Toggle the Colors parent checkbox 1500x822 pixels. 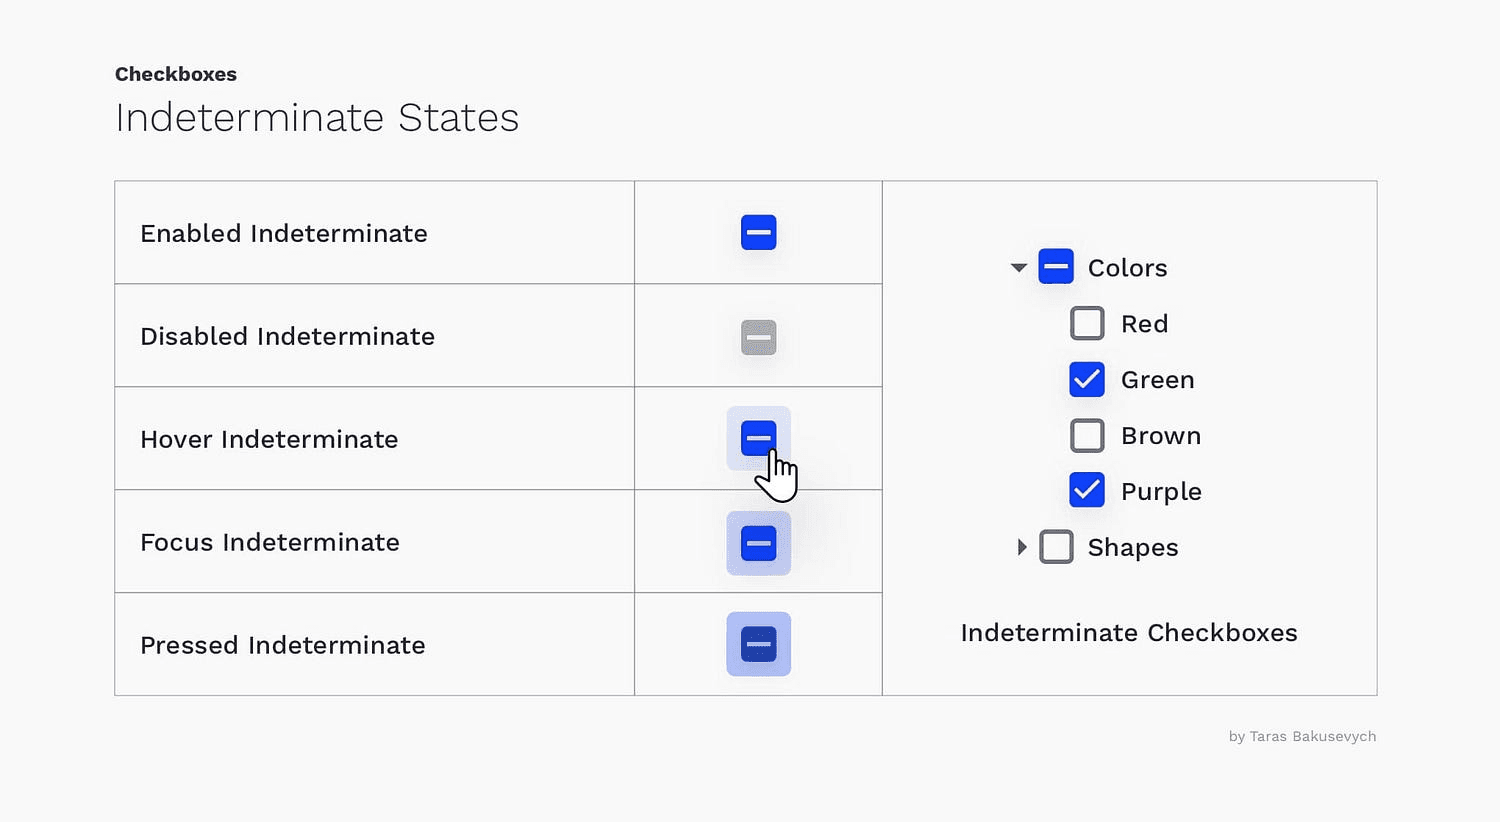click(1056, 267)
